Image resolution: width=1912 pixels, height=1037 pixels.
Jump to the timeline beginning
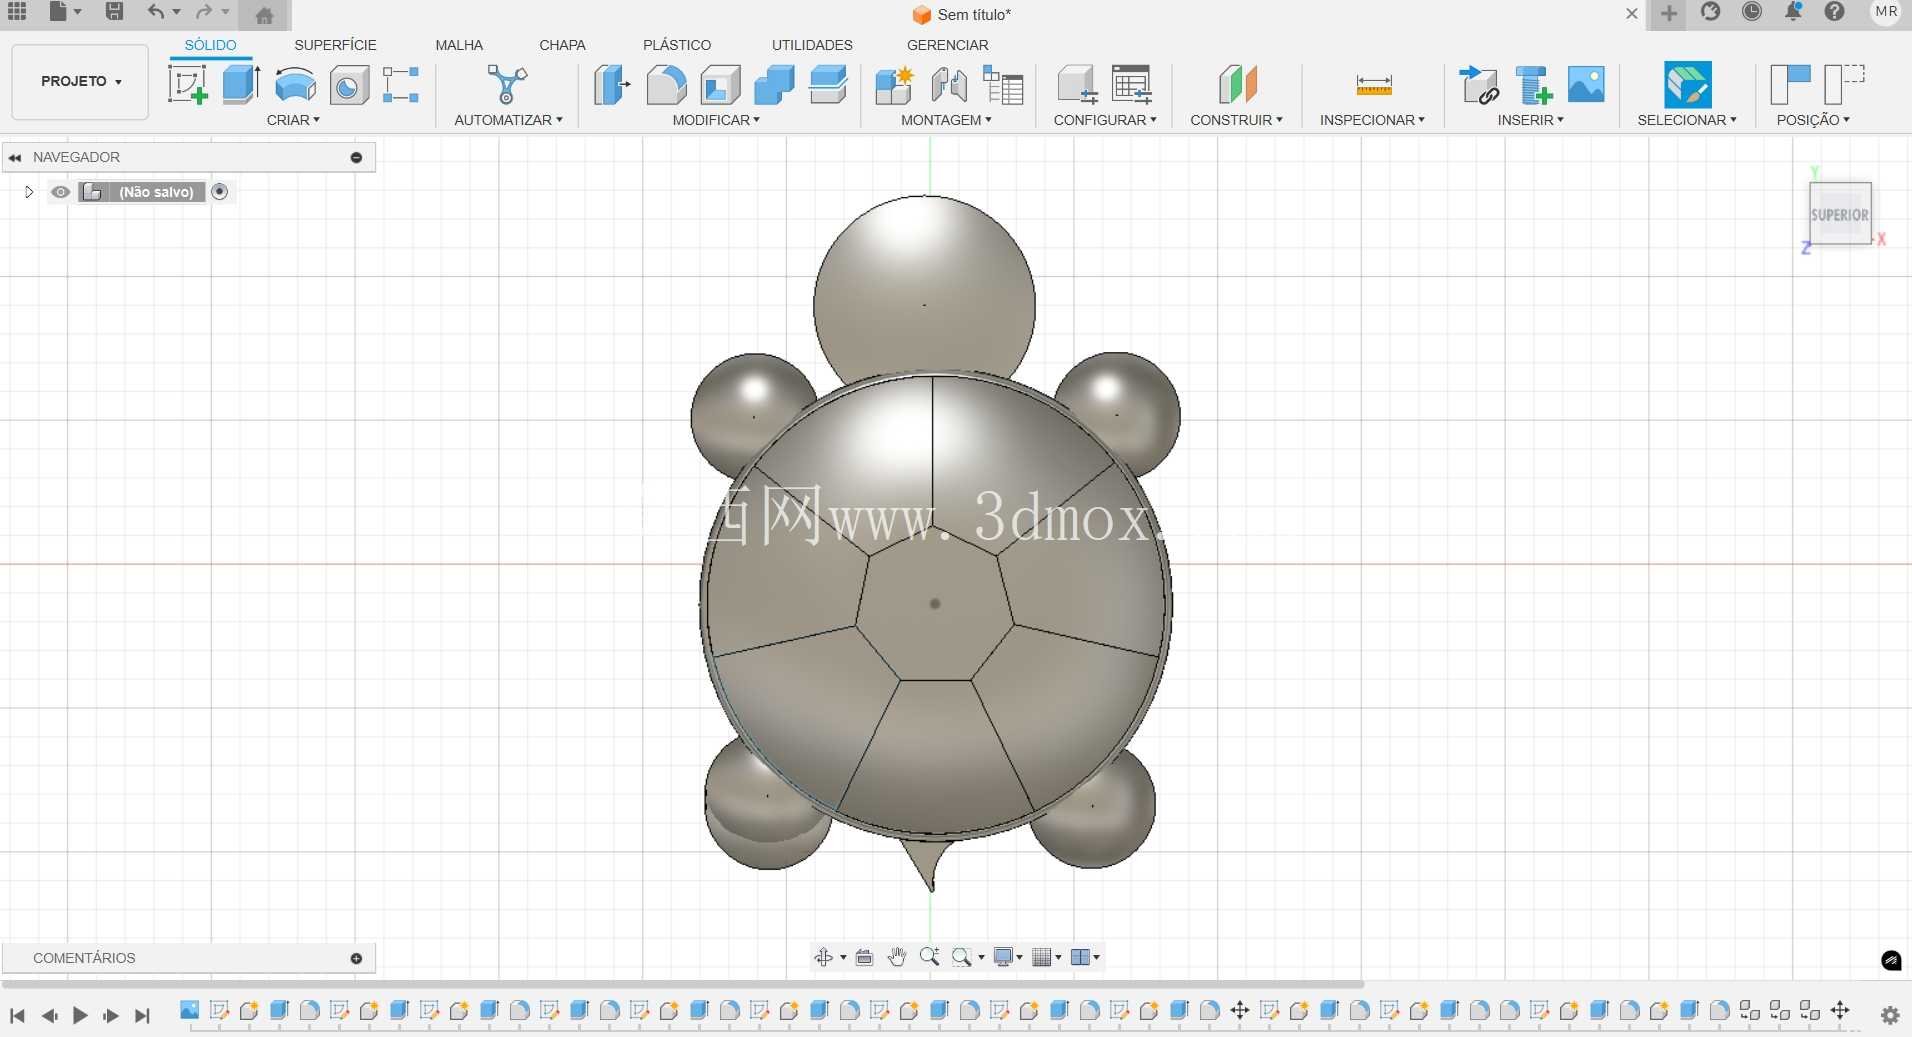tap(17, 1016)
